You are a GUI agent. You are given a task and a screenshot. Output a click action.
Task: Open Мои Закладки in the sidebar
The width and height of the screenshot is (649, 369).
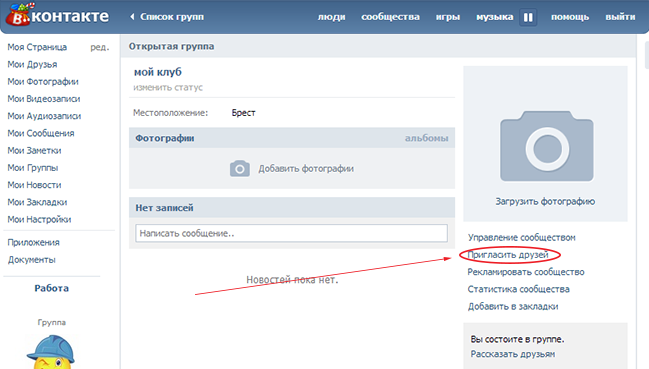(37, 202)
